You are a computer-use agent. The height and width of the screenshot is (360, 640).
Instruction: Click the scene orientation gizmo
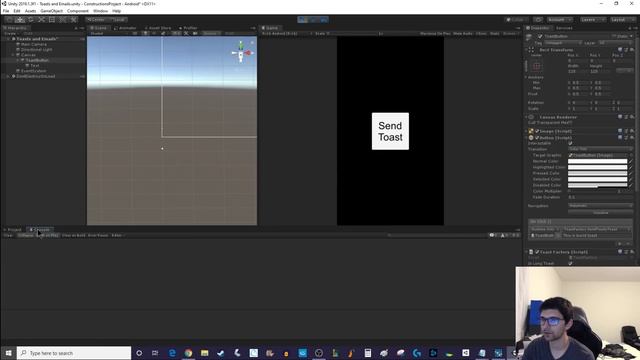241,52
